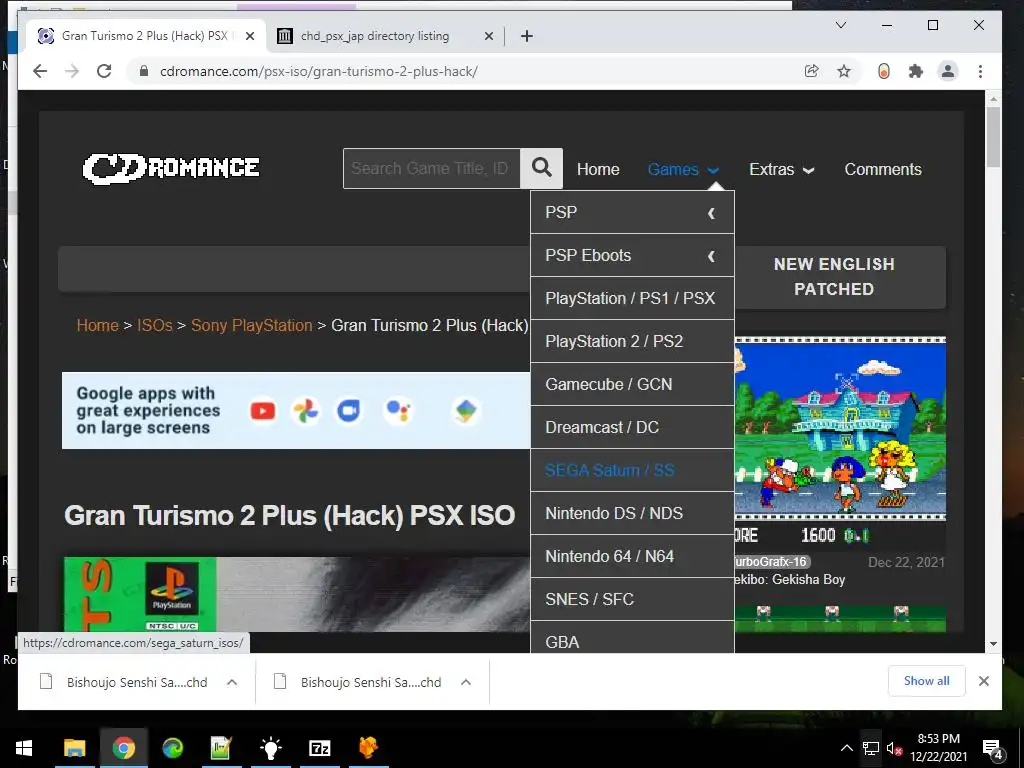Image resolution: width=1024 pixels, height=768 pixels.
Task: Bookmark this page with star icon
Action: pyautogui.click(x=844, y=71)
